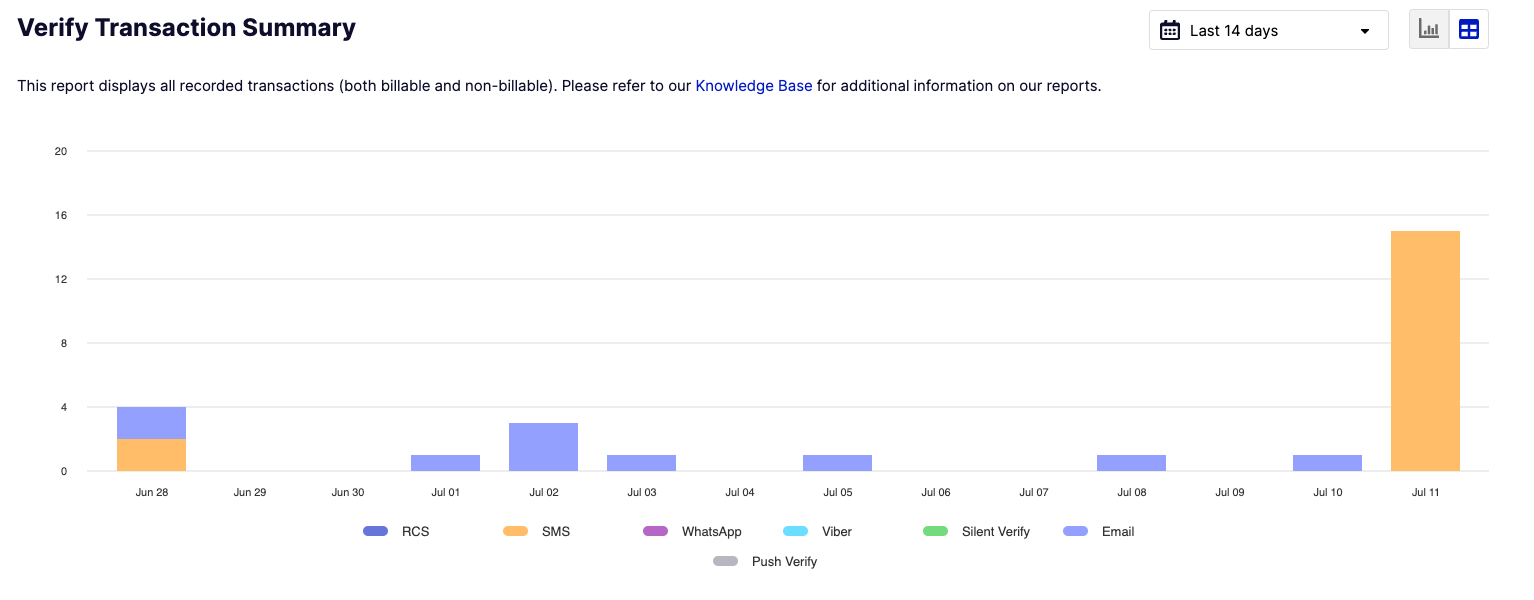This screenshot has height=600, width=1534.
Task: Click the Email bar for Jul 05
Action: (837, 463)
